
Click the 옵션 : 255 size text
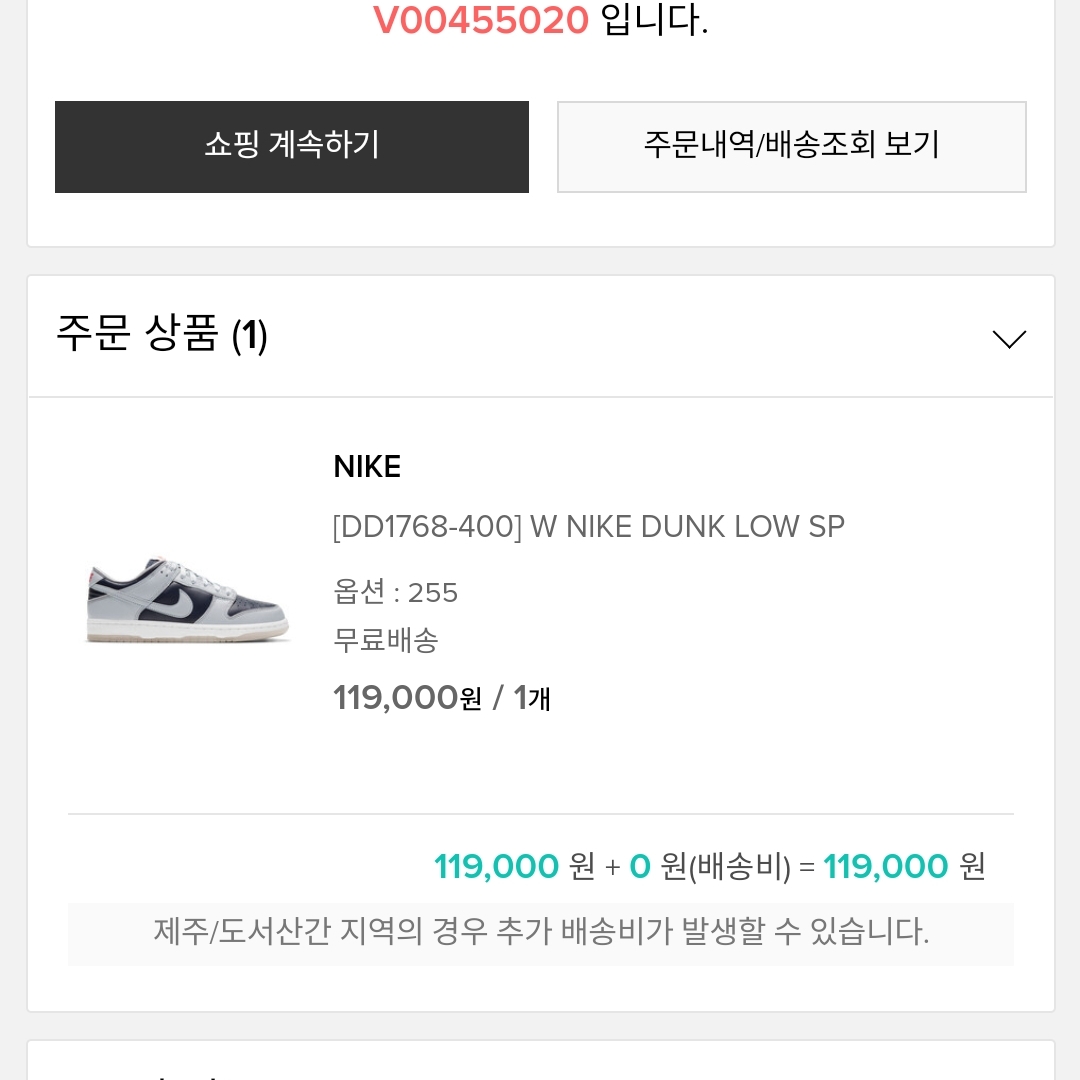coord(395,592)
